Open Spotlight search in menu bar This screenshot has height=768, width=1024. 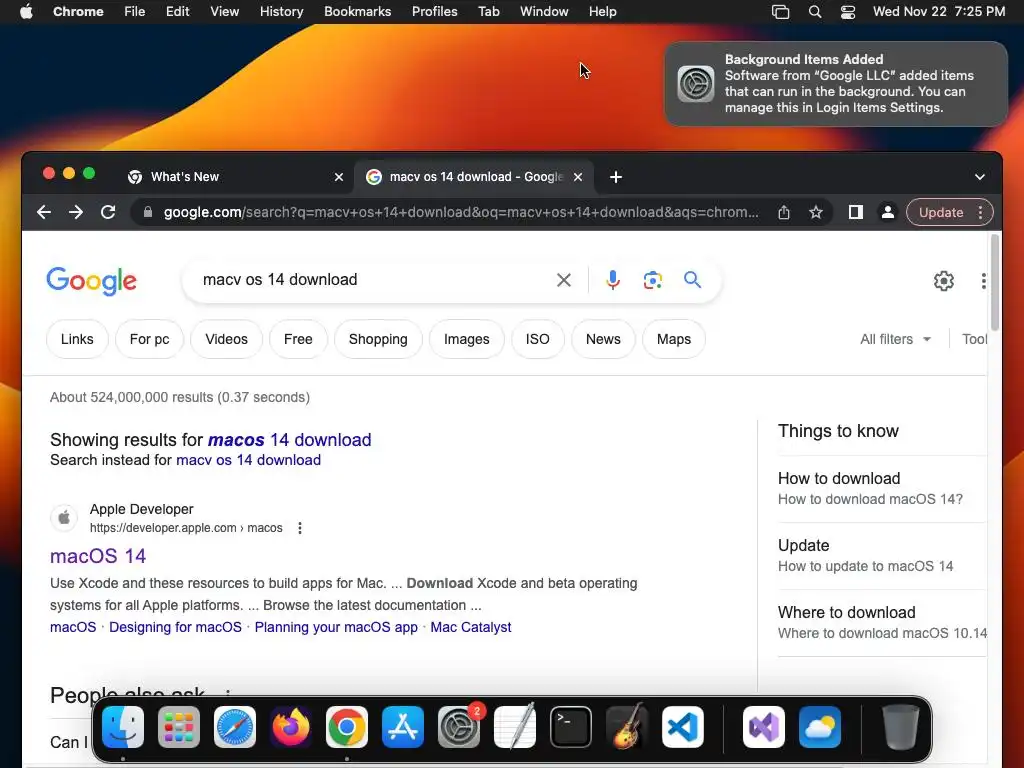pos(814,12)
